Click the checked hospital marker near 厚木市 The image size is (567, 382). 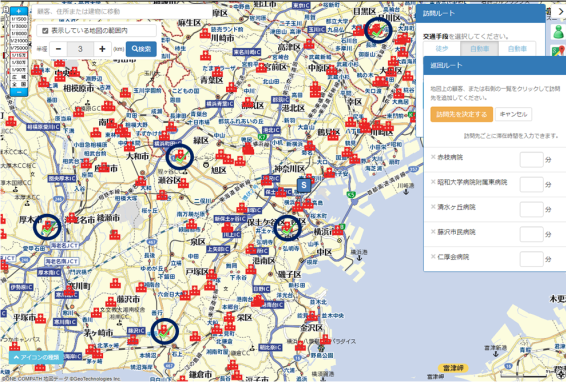(x=47, y=227)
